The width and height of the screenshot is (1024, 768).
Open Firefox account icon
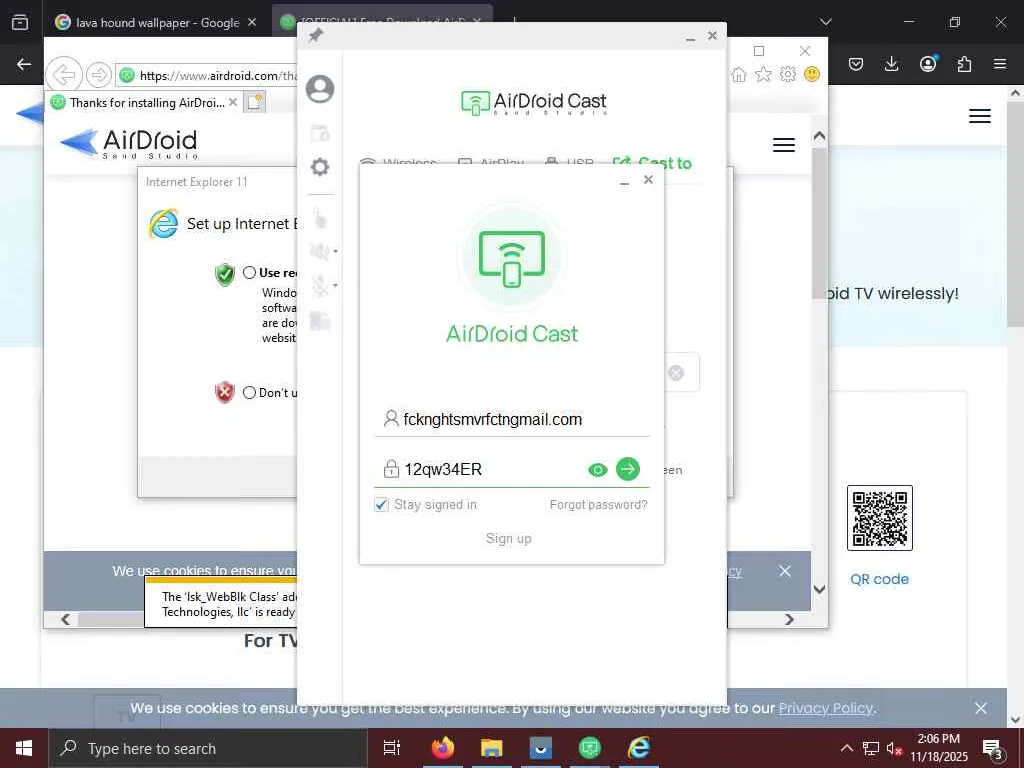928,63
